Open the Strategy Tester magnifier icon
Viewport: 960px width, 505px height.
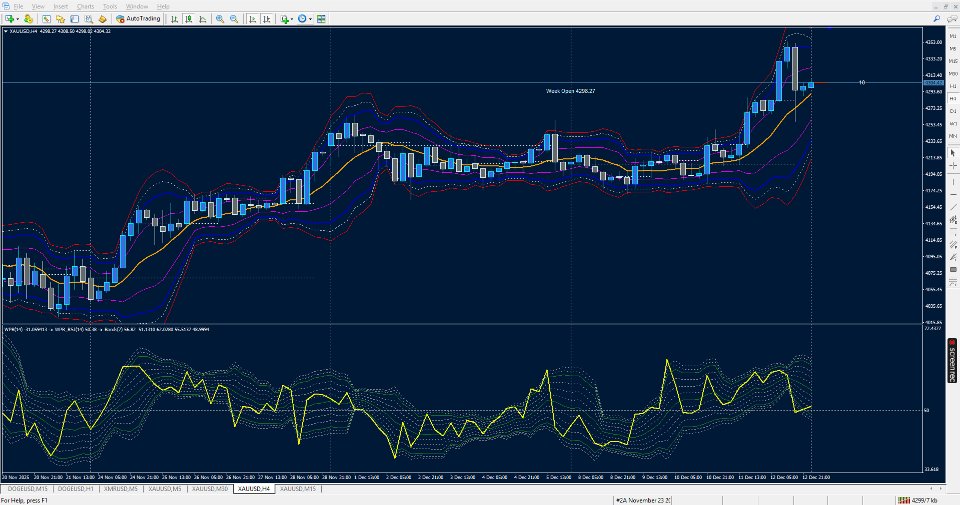89,19
